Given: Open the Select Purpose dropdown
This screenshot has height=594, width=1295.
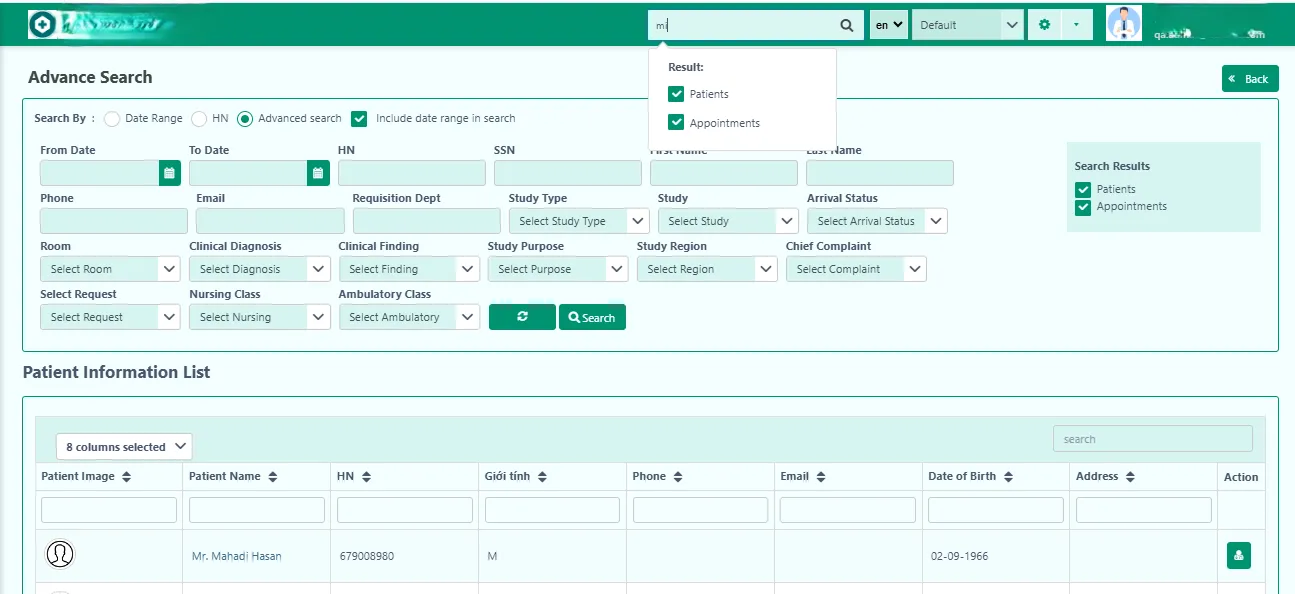Looking at the screenshot, I should (558, 269).
